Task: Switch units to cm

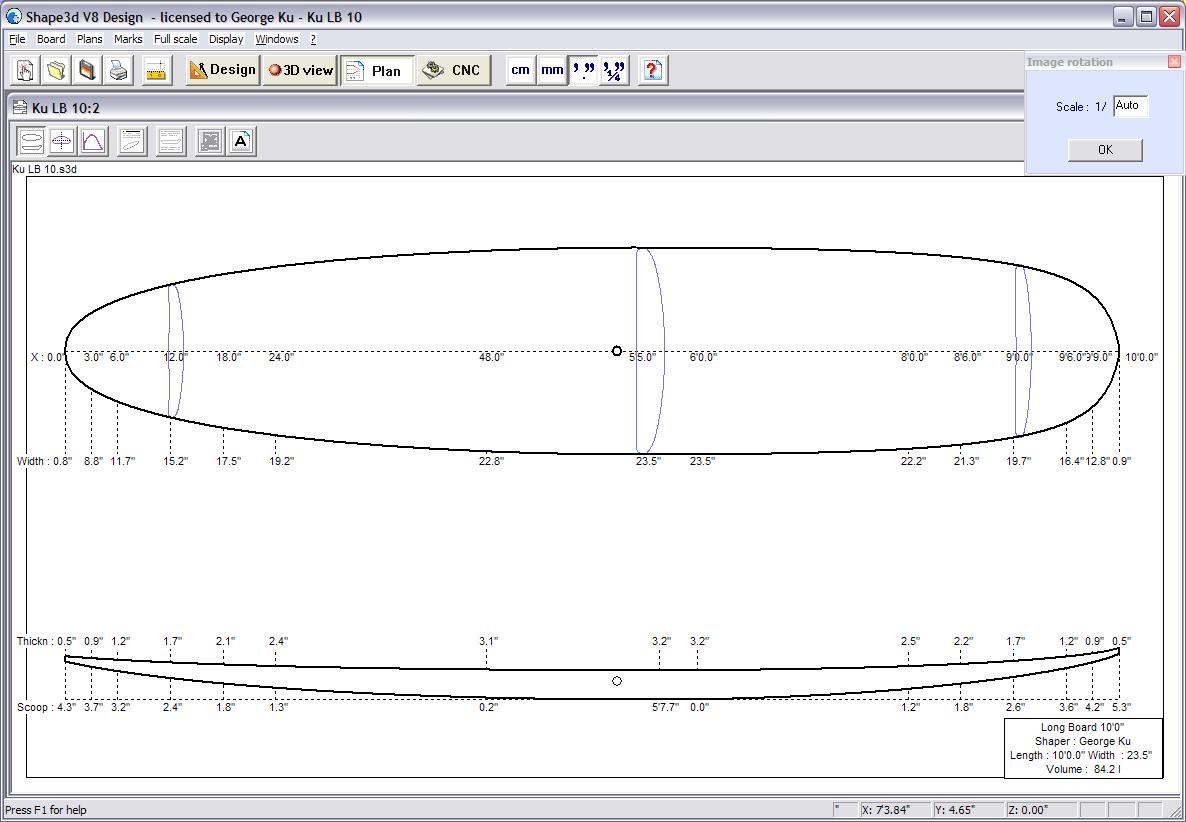Action: (x=520, y=70)
